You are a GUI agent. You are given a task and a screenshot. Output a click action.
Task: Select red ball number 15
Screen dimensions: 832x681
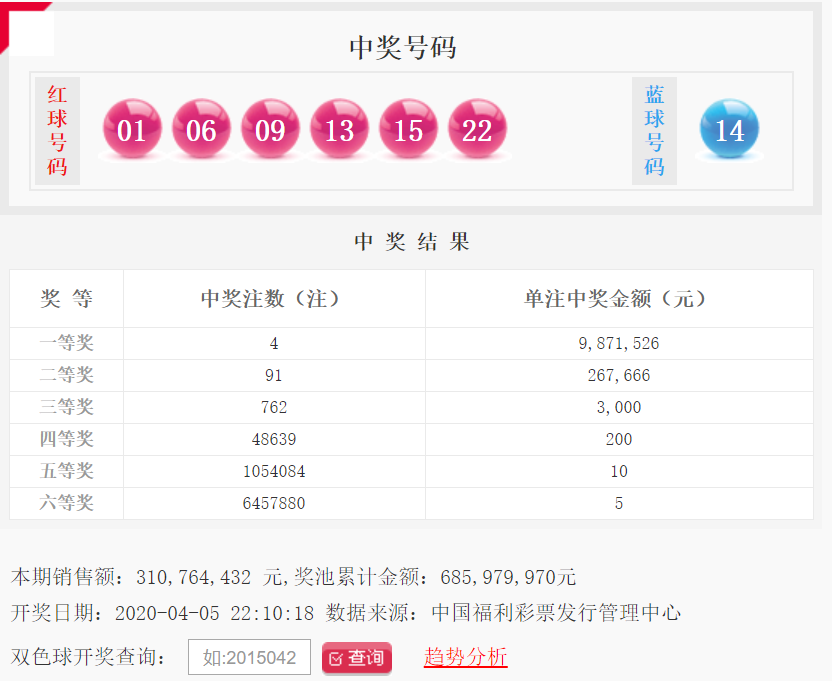[408, 129]
